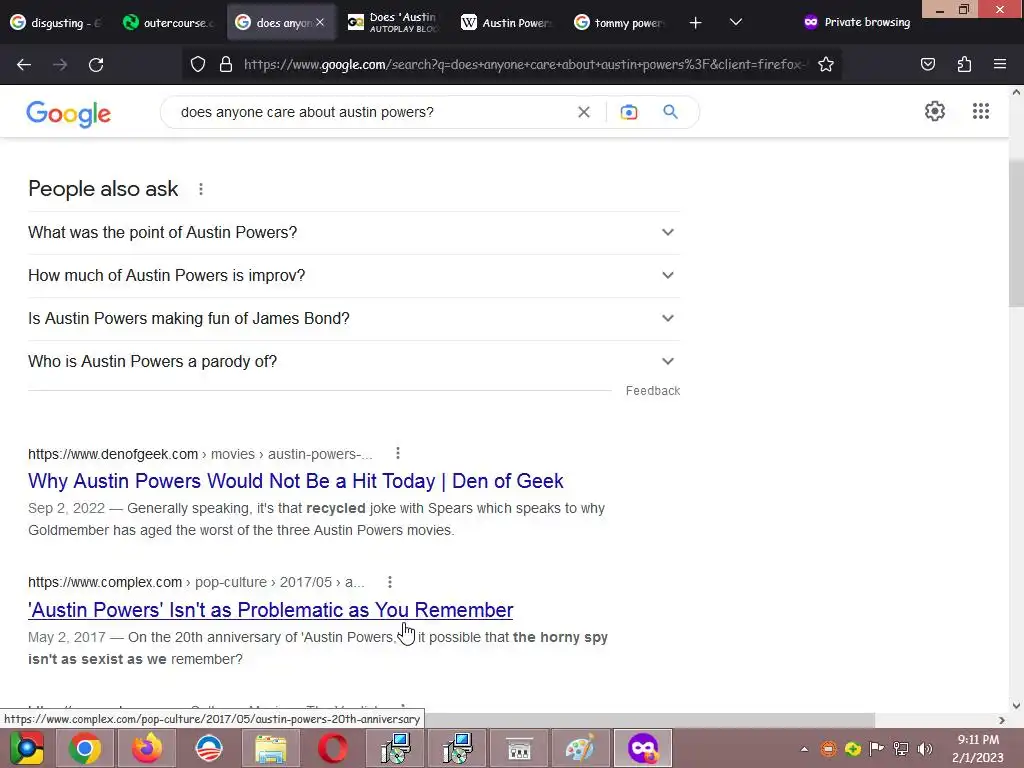This screenshot has width=1024, height=768.
Task: Click the Google logo
Action: click(x=69, y=114)
